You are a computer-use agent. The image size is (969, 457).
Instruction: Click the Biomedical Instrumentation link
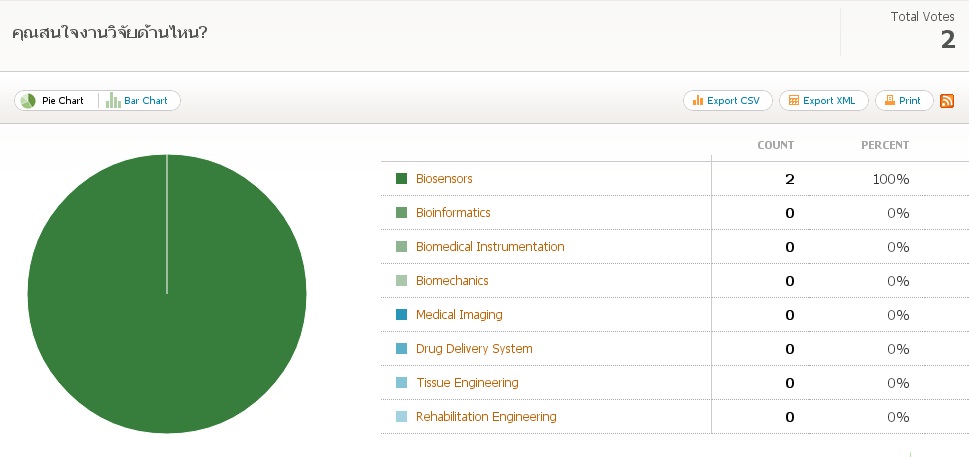click(490, 247)
